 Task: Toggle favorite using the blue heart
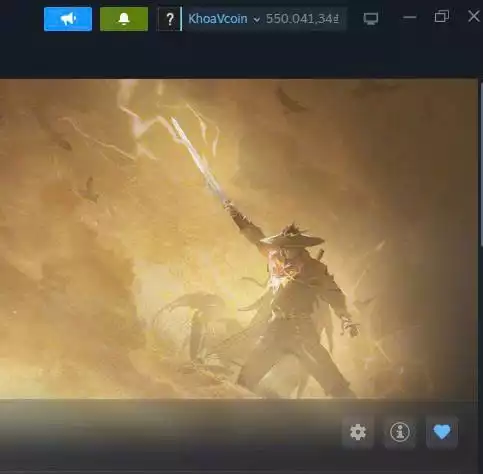[x=442, y=432]
